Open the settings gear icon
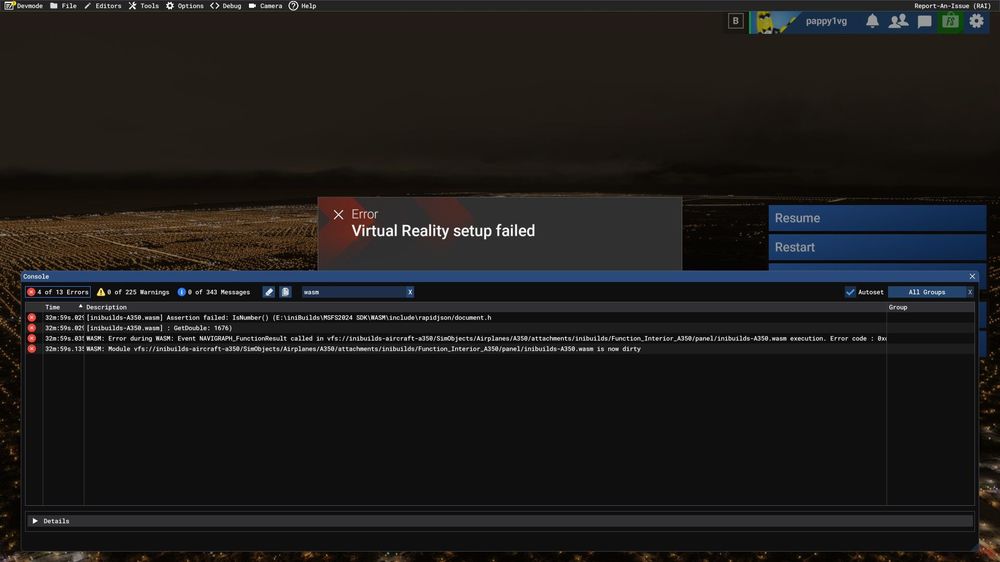The height and width of the screenshot is (562, 1000). tap(976, 21)
